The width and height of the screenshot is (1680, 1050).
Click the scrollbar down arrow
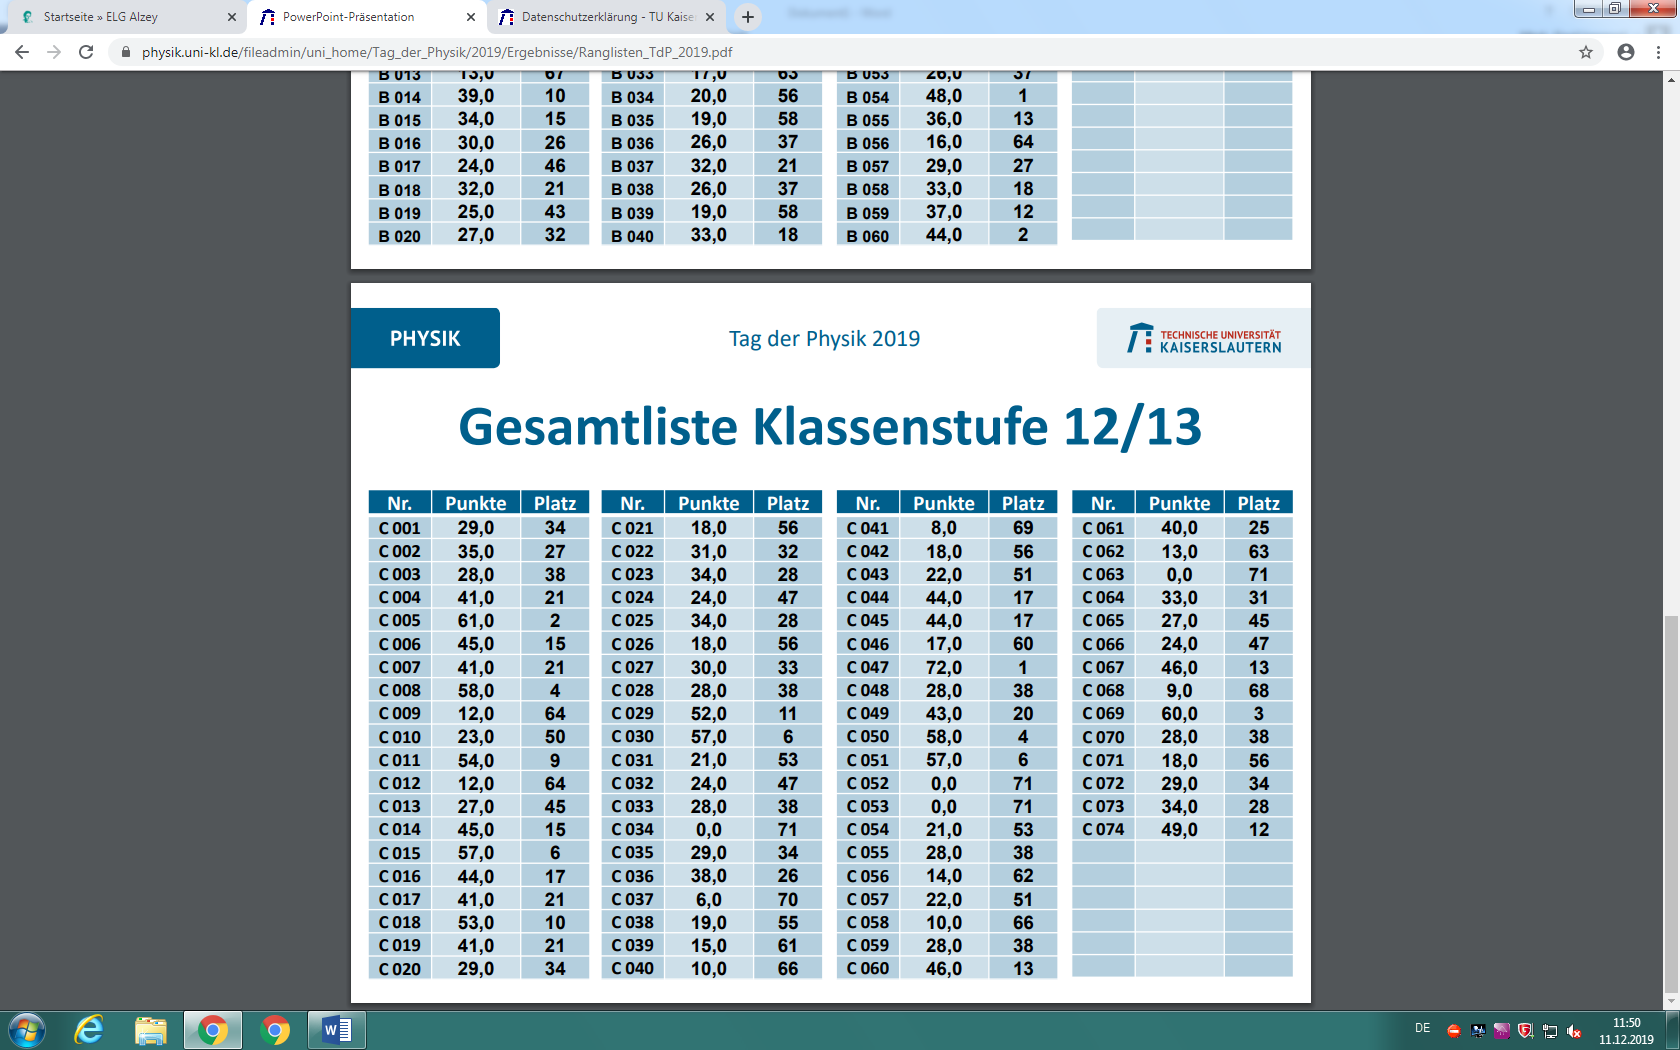[1670, 1001]
